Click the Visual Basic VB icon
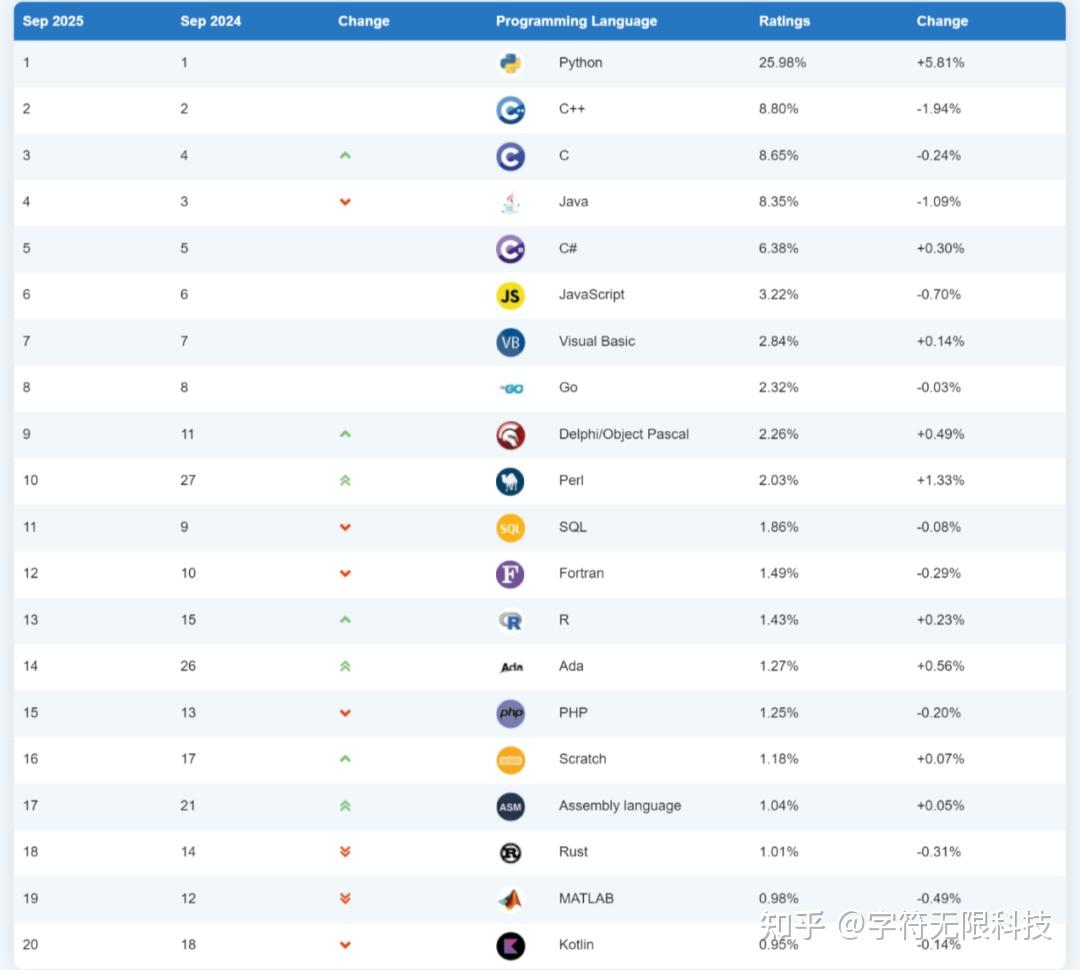 point(510,342)
